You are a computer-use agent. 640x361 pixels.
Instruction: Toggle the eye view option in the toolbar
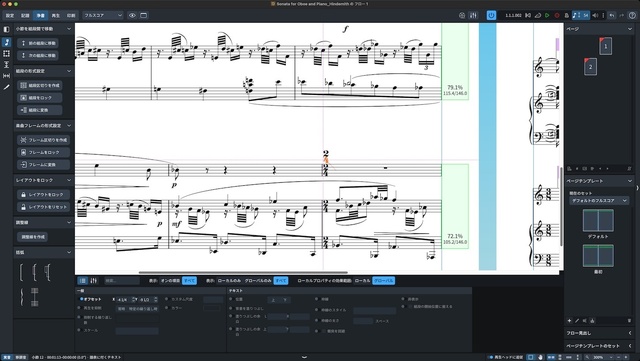[132, 16]
